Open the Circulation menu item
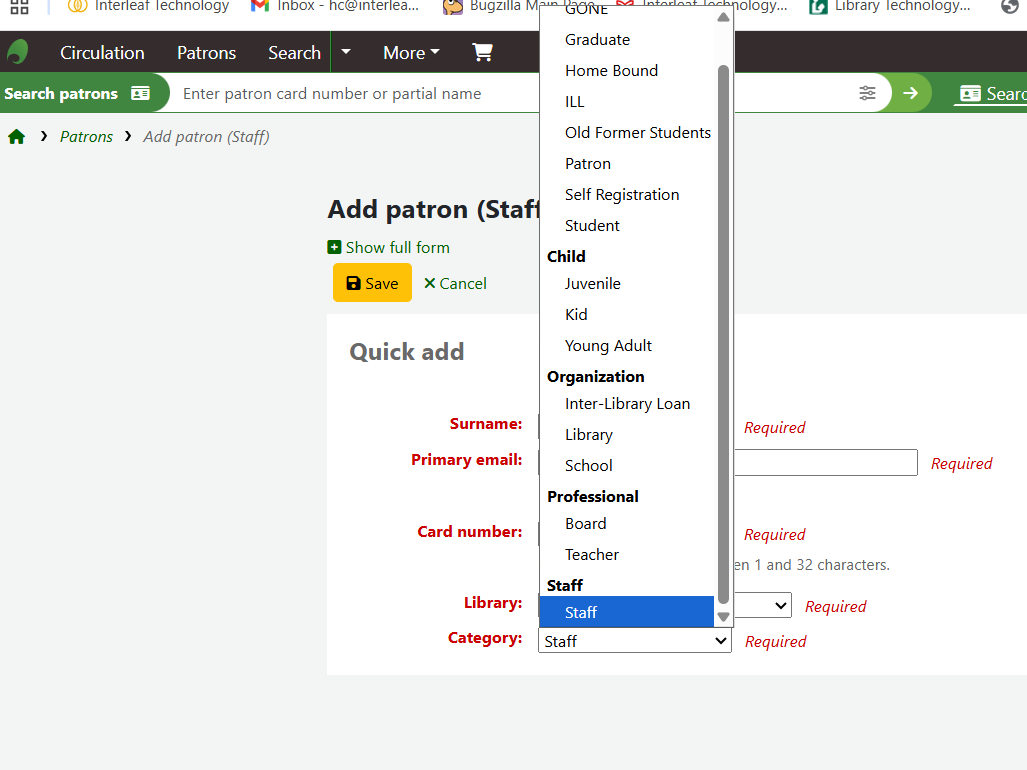 click(x=102, y=52)
